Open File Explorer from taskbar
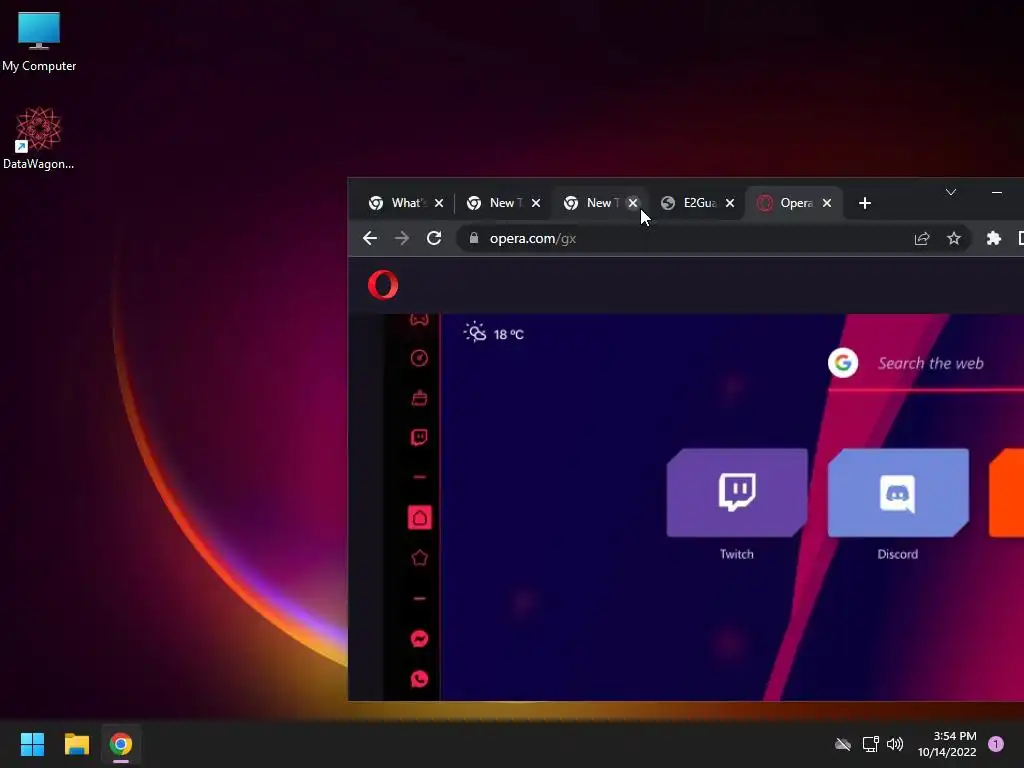The width and height of the screenshot is (1024, 768). (x=76, y=744)
